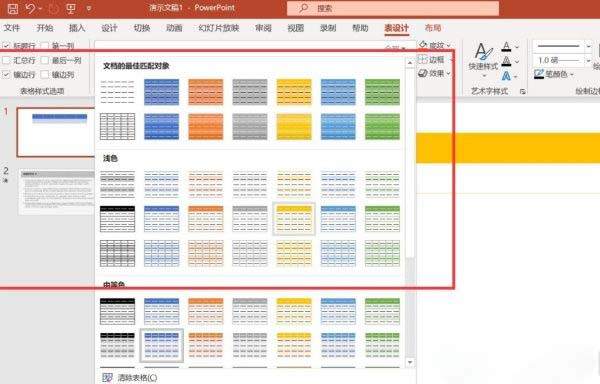
Task: Select the highlighted yellow header style in 浅色
Action: 294,219
